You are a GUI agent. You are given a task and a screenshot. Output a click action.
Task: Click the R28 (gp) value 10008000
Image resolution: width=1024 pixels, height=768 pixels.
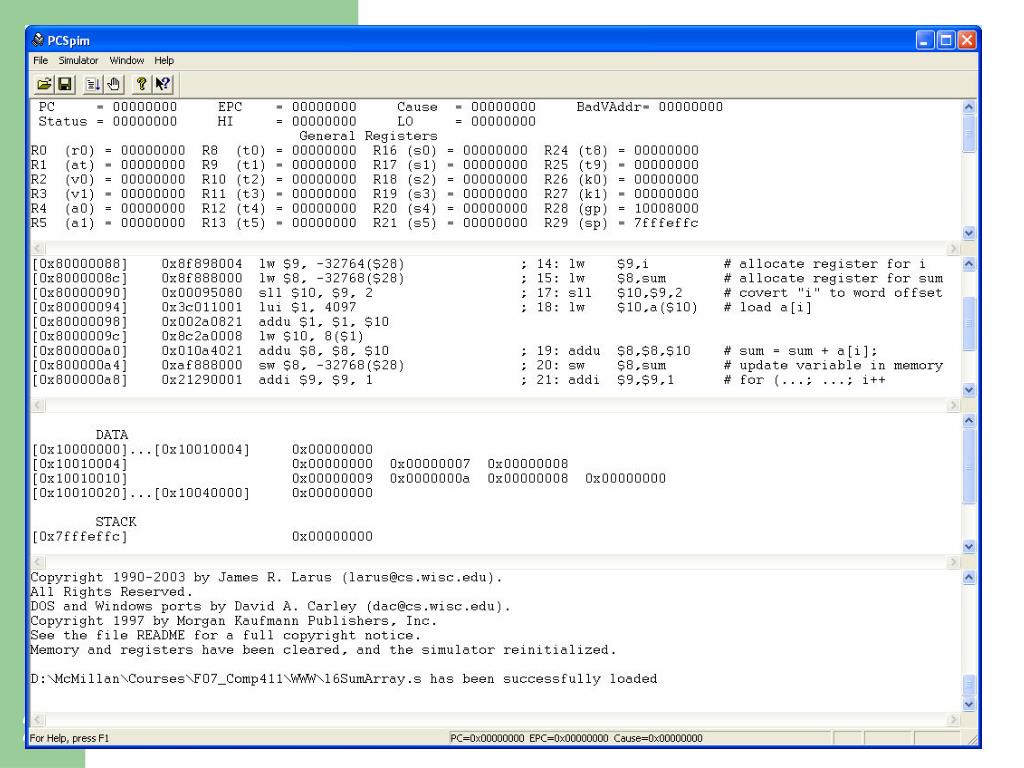[666, 208]
